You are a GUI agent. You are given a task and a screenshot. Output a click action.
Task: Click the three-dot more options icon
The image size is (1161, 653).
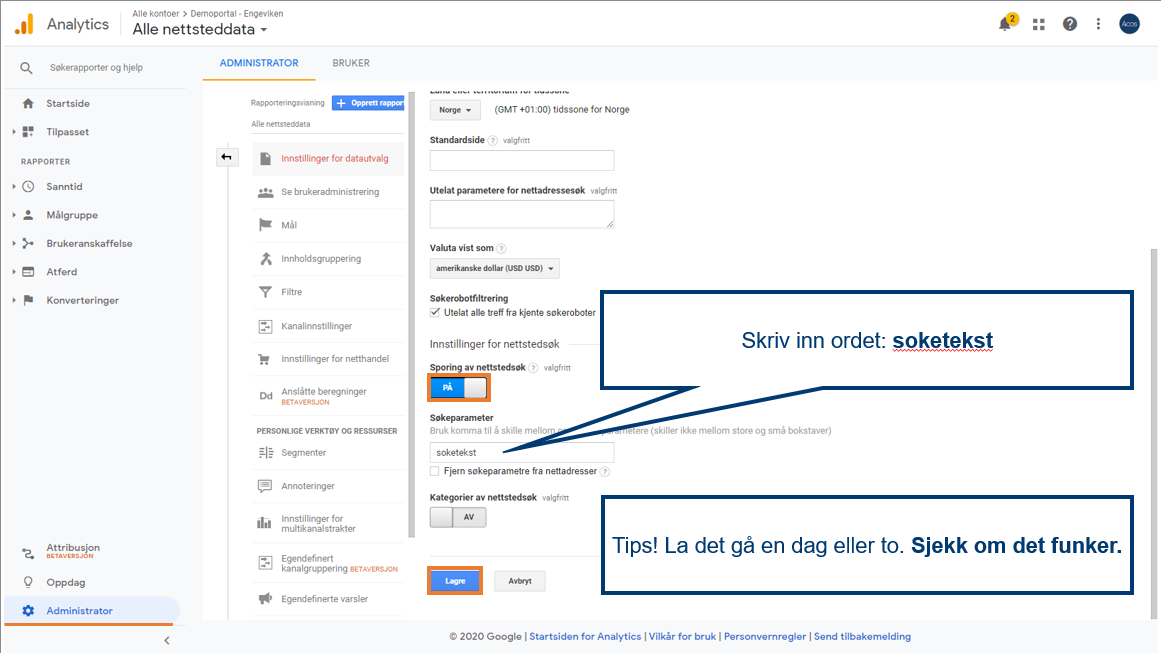point(1098,24)
